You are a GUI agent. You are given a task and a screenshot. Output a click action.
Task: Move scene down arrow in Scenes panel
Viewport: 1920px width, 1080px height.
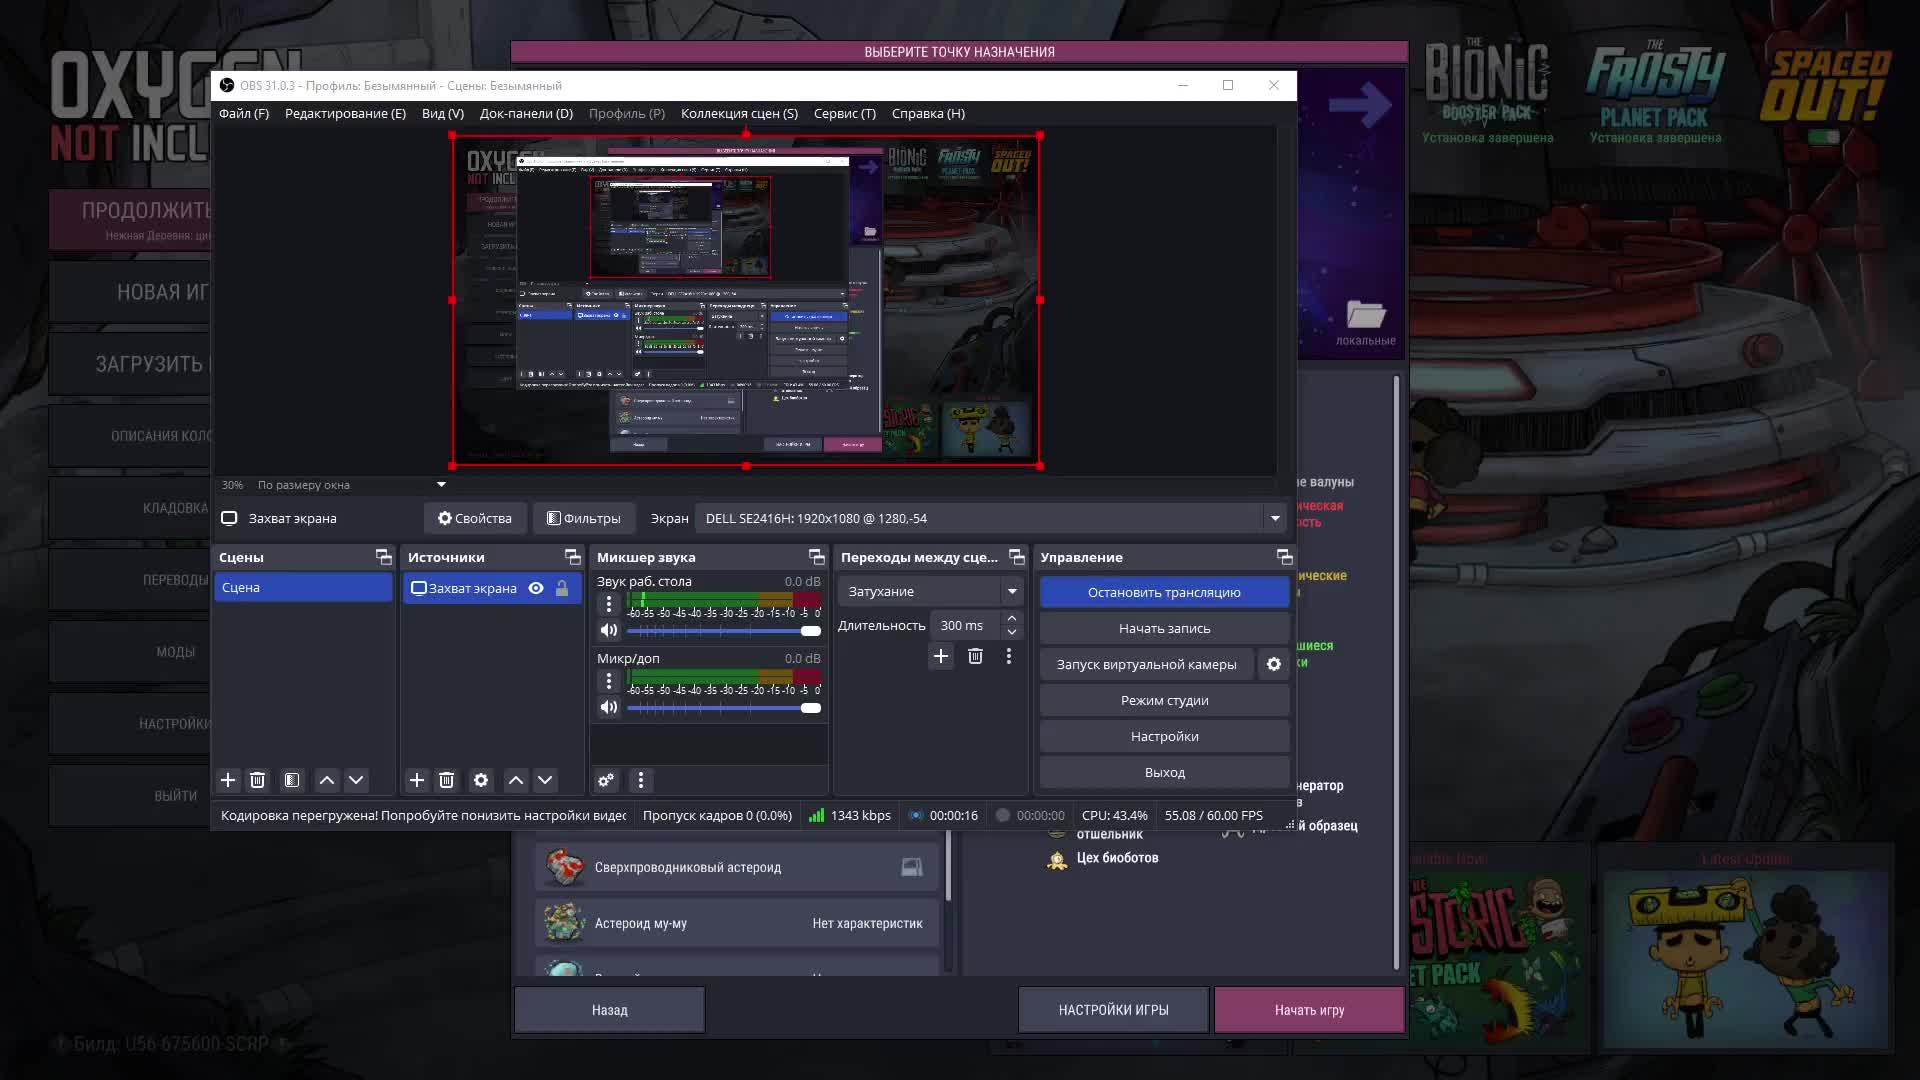[356, 780]
